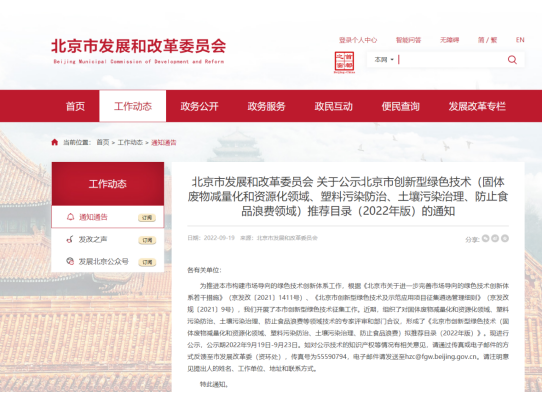The height and width of the screenshot is (393, 542).
Task: Share the notice via first share icon
Action: 485,238
